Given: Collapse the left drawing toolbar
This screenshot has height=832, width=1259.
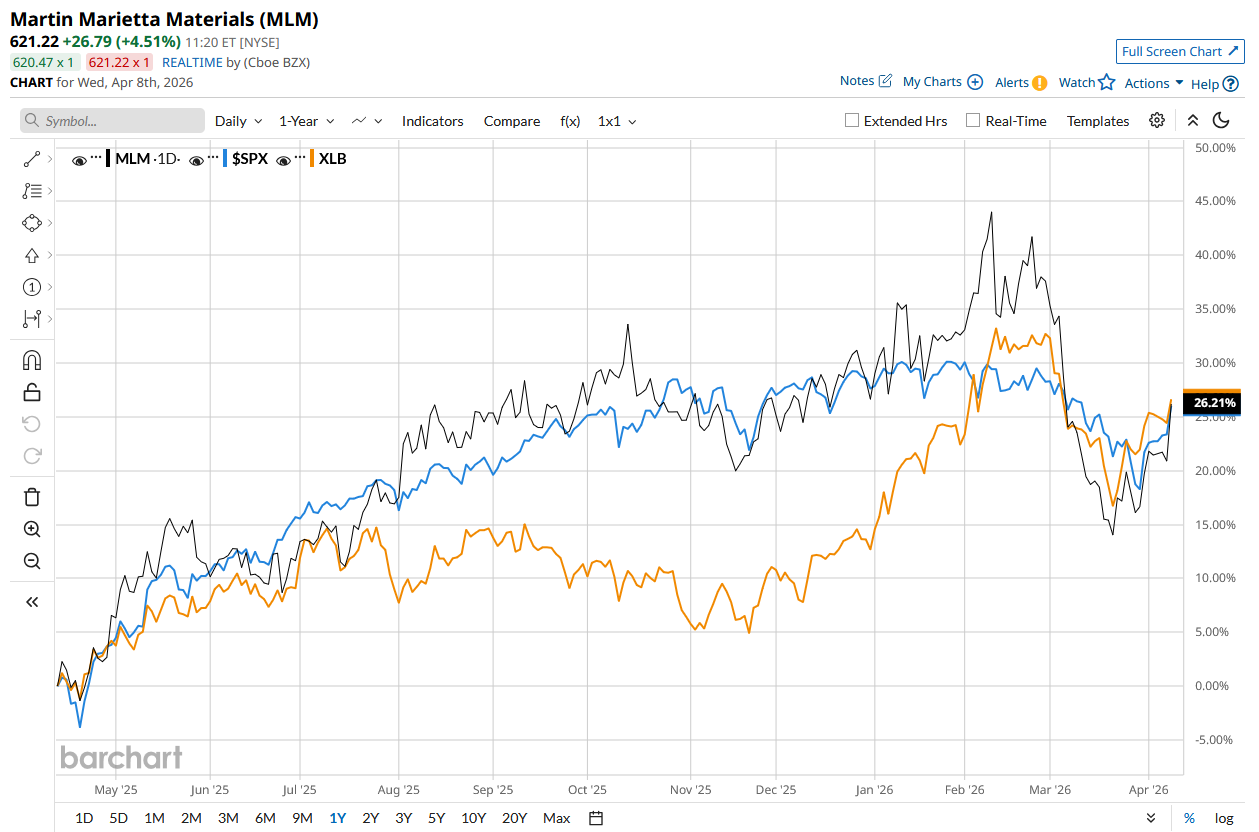Looking at the screenshot, I should click(x=31, y=602).
